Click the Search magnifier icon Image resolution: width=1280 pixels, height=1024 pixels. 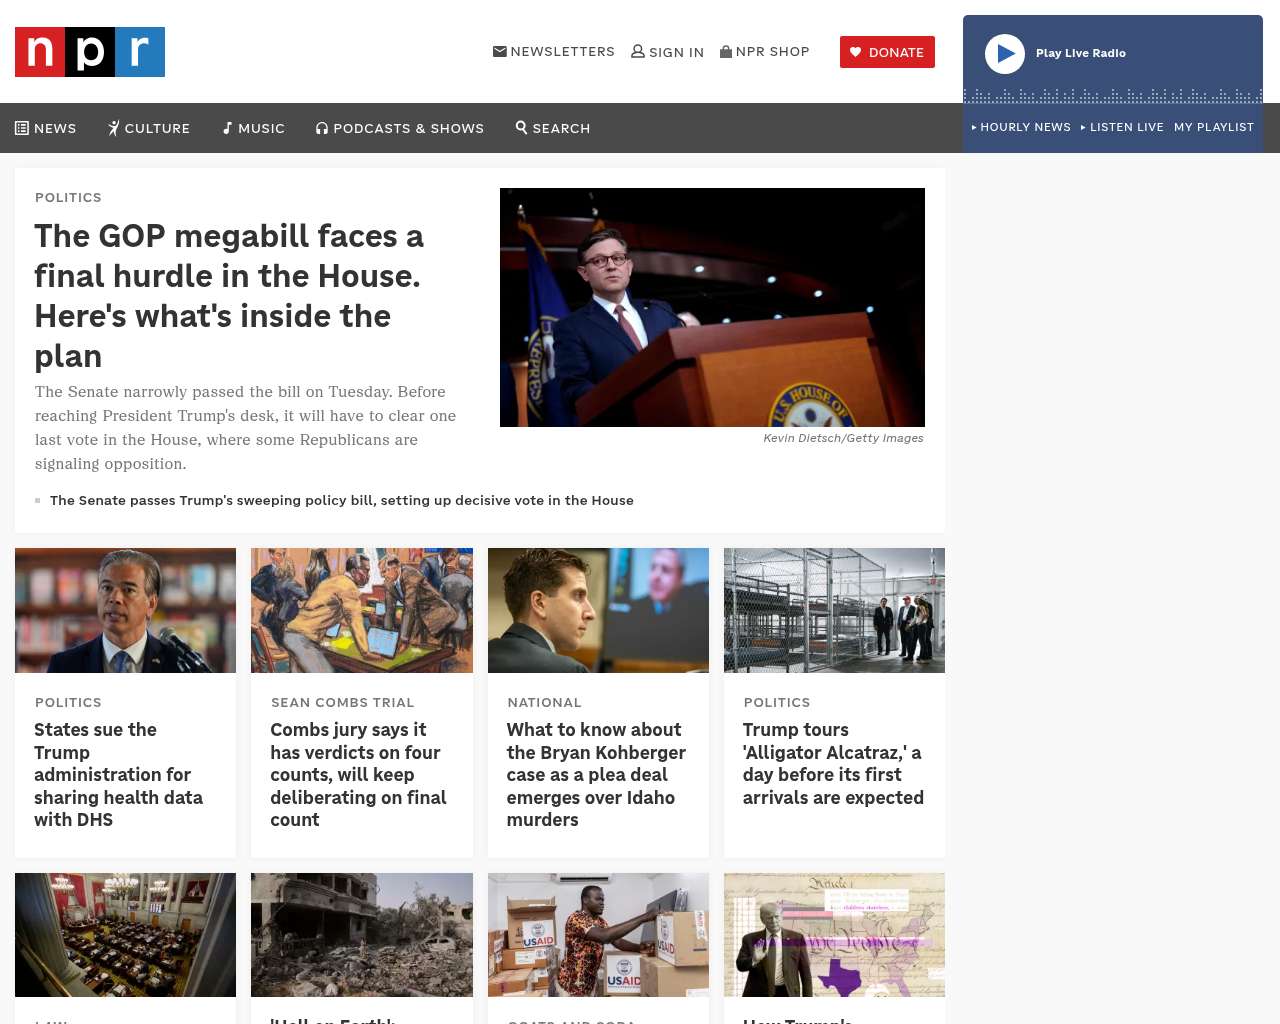click(x=521, y=127)
